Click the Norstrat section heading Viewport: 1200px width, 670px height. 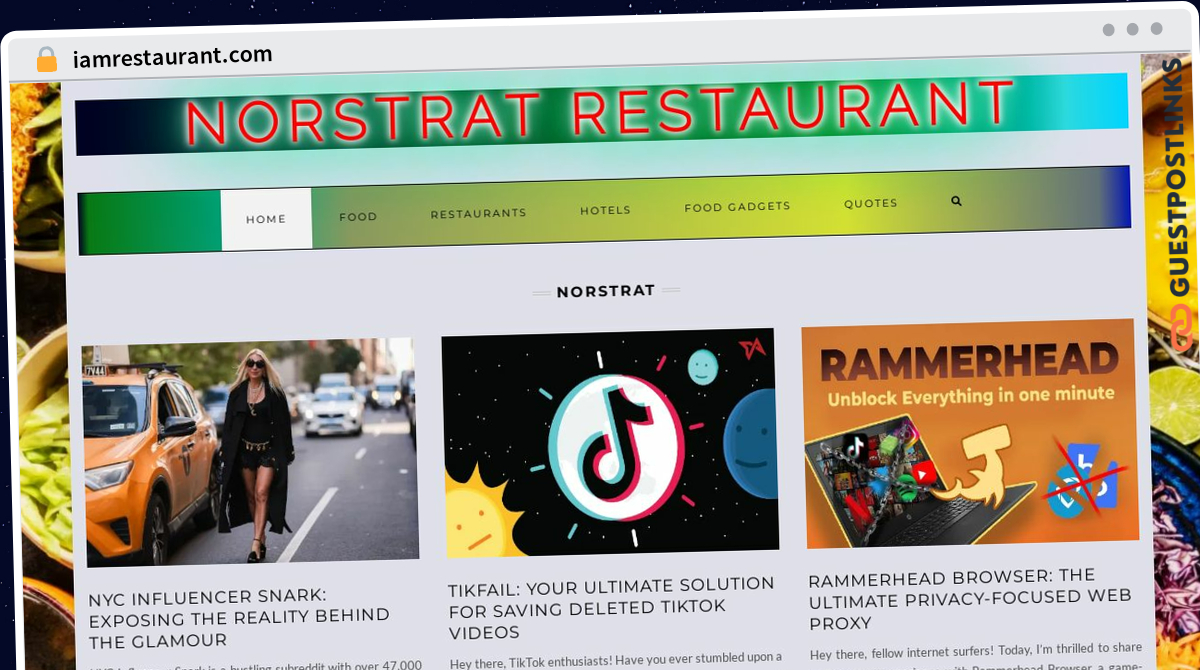click(x=605, y=291)
